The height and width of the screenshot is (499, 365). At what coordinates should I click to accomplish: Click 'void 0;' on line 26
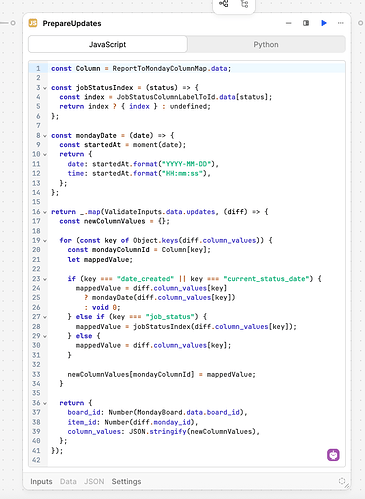point(106,307)
